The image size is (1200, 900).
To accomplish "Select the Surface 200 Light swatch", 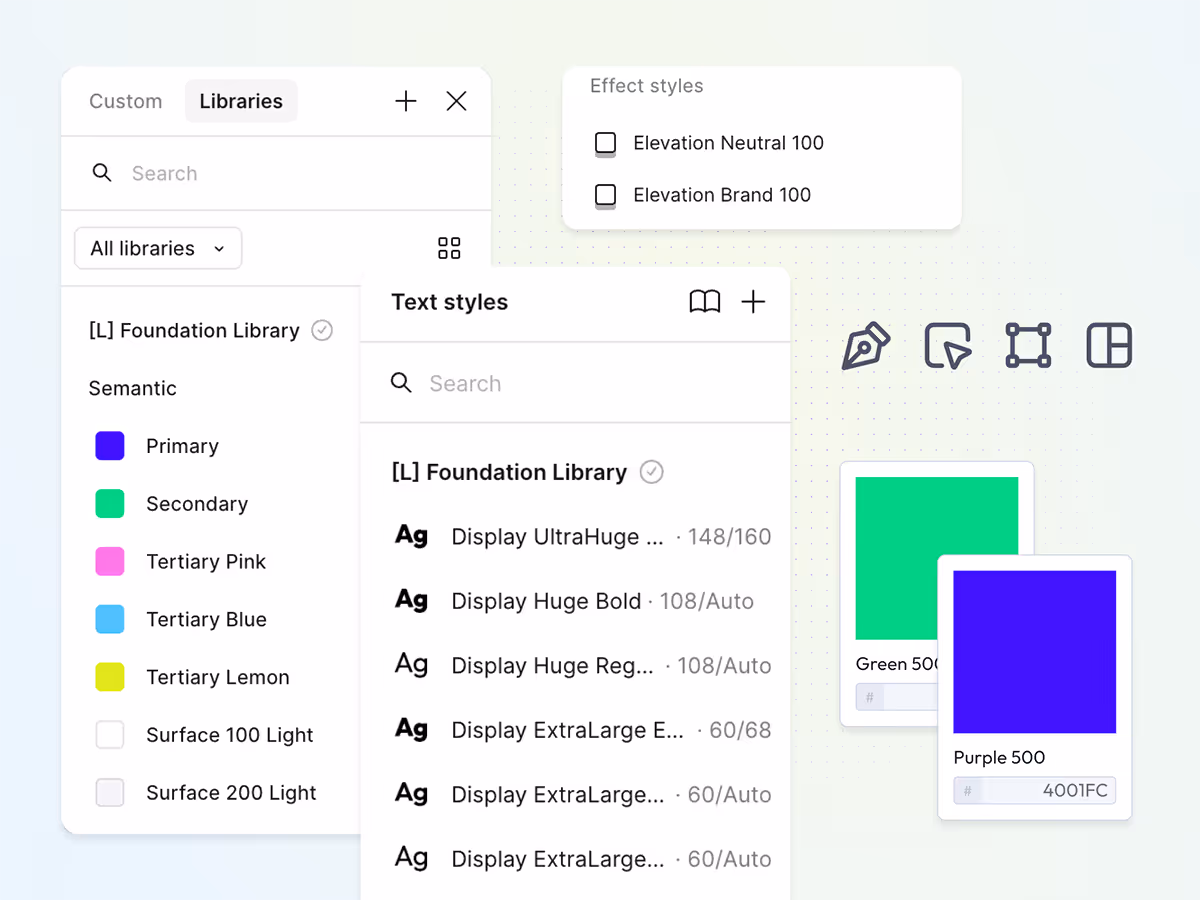I will 110,793.
